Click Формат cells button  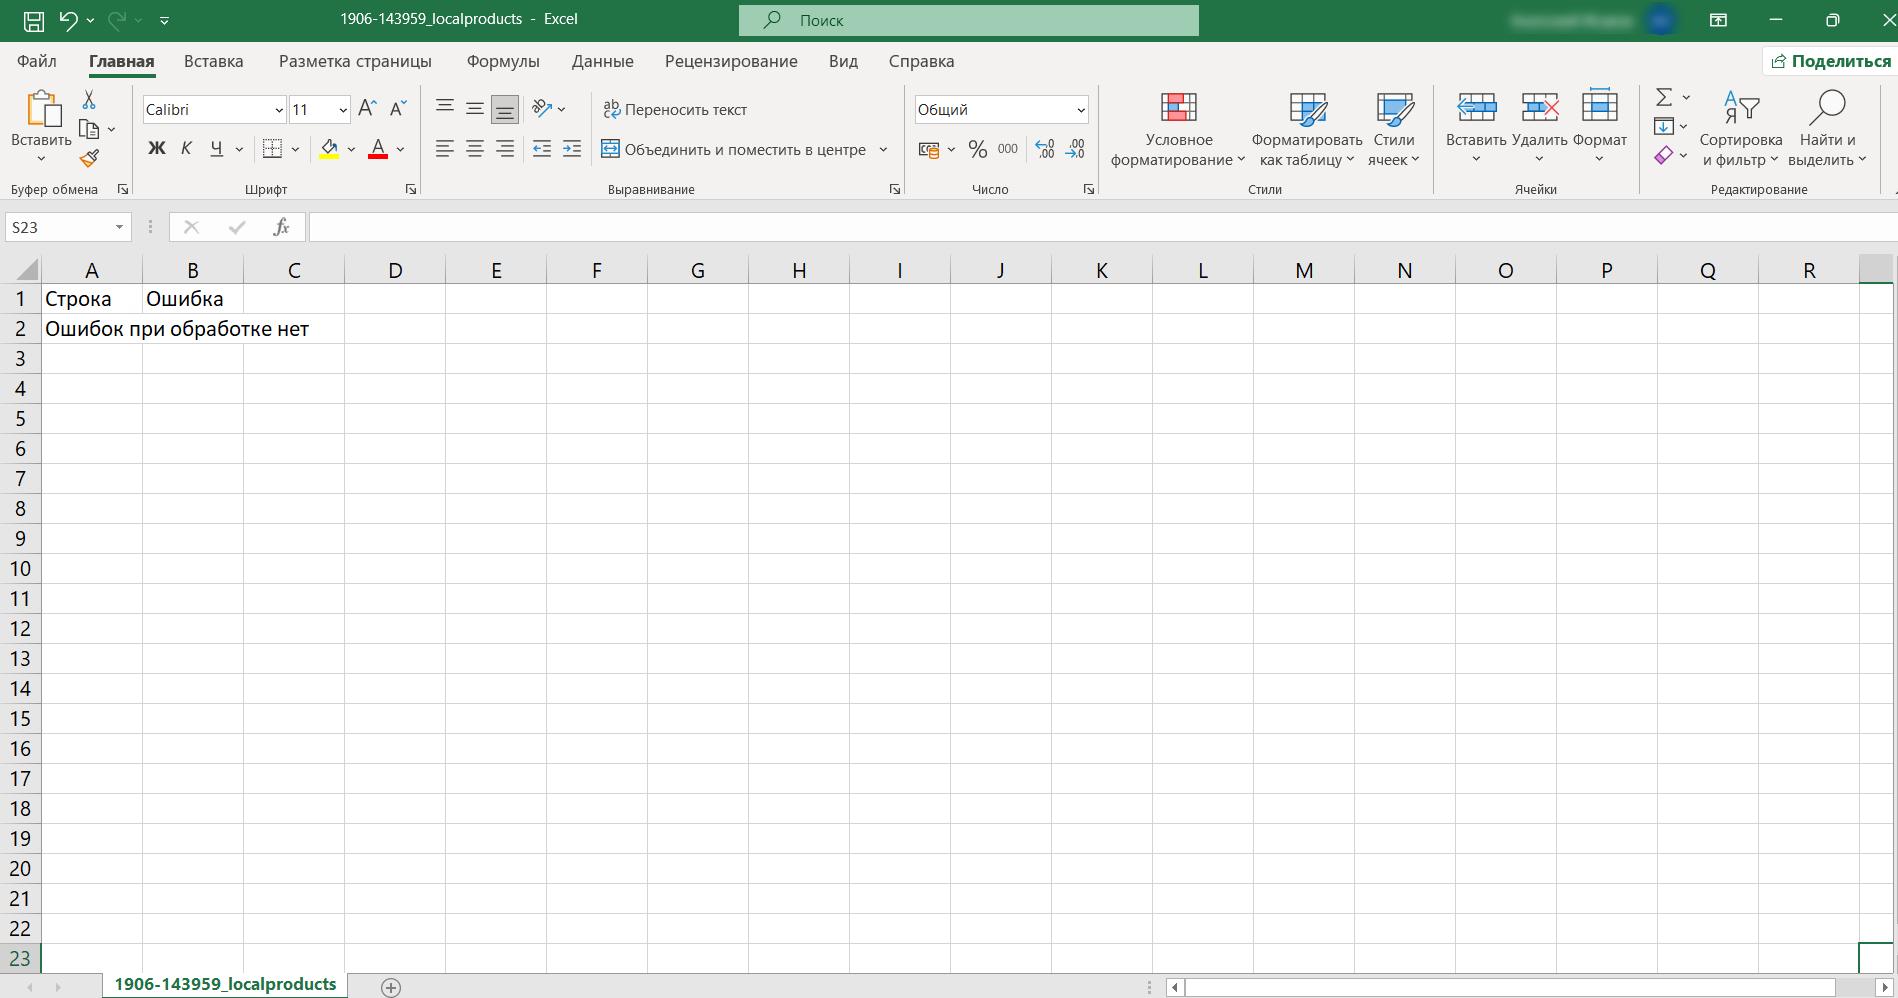point(1599,127)
